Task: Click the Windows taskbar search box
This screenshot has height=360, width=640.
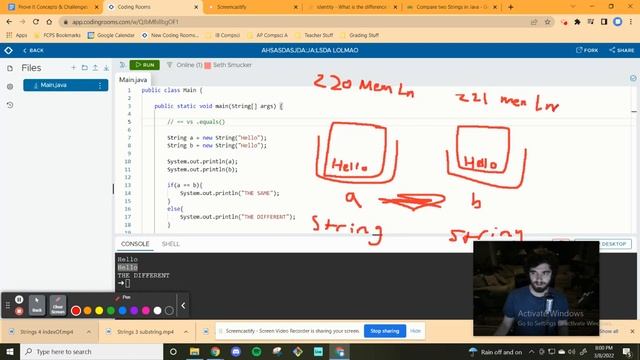Action: point(91,351)
